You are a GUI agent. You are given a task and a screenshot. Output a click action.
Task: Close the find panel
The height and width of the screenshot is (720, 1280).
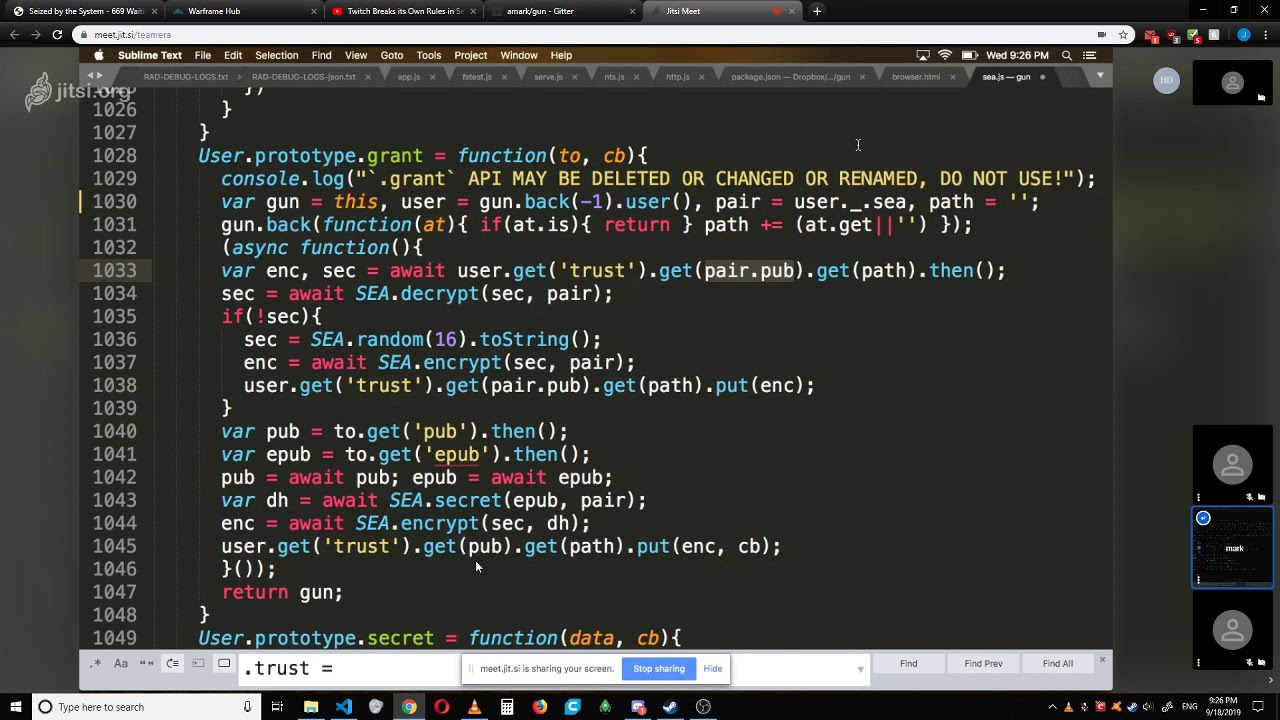tap(1102, 660)
